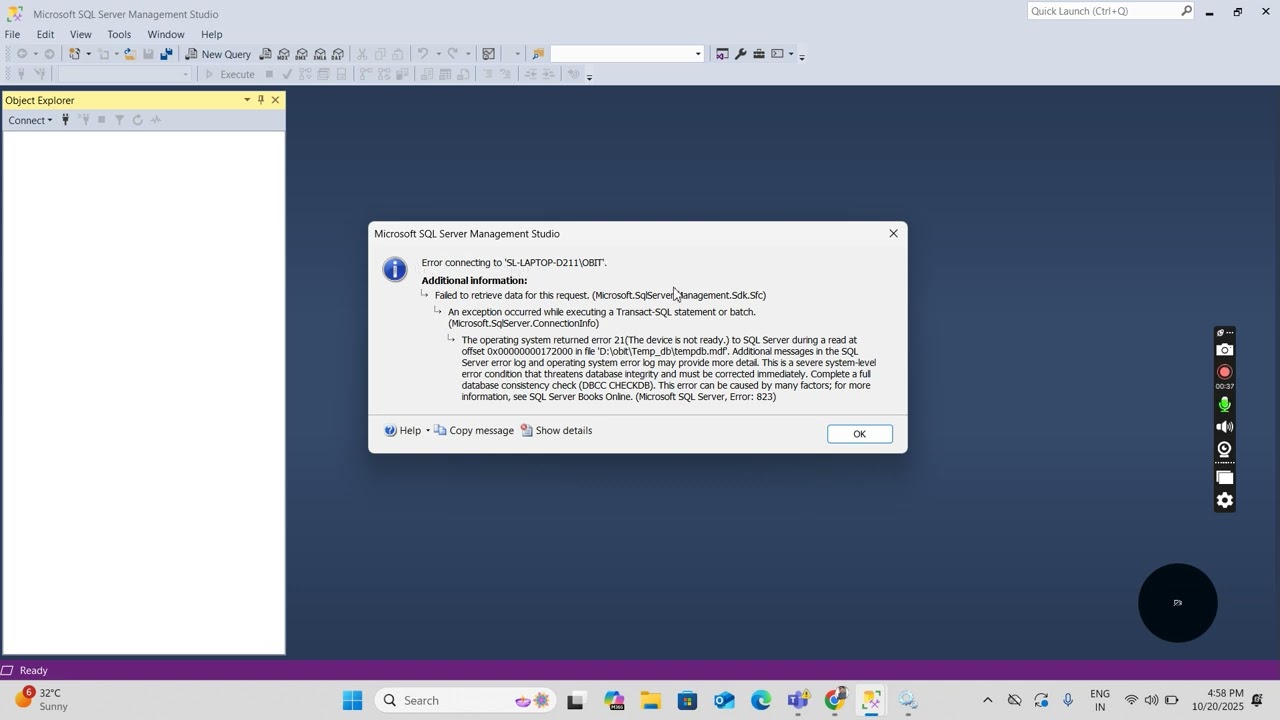Click the Save All toolbar icon
This screenshot has height=720, width=1280.
click(x=166, y=54)
